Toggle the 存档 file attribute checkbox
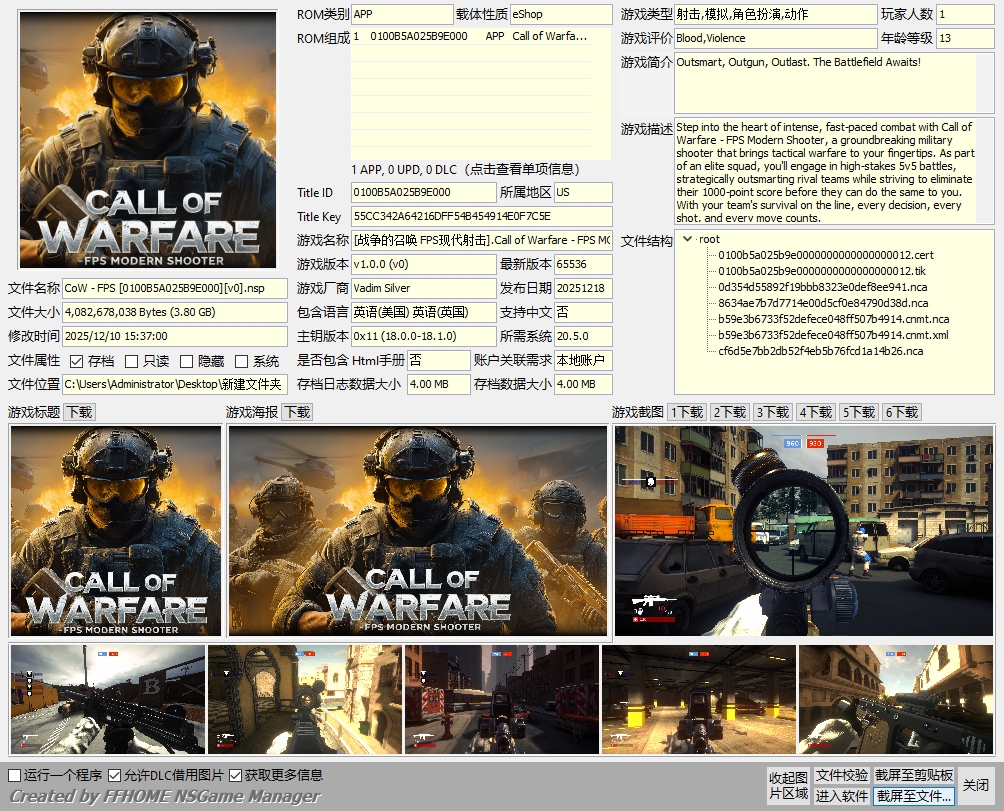Screen dimensions: 1004x811 pos(77,361)
